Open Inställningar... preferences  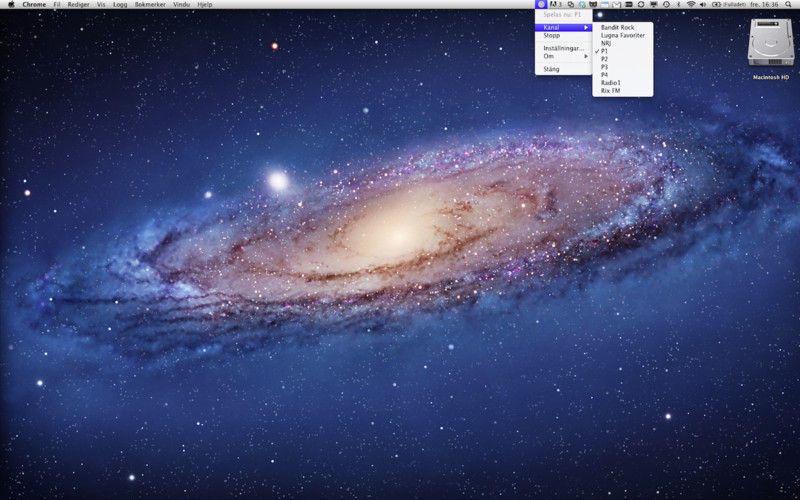click(563, 48)
